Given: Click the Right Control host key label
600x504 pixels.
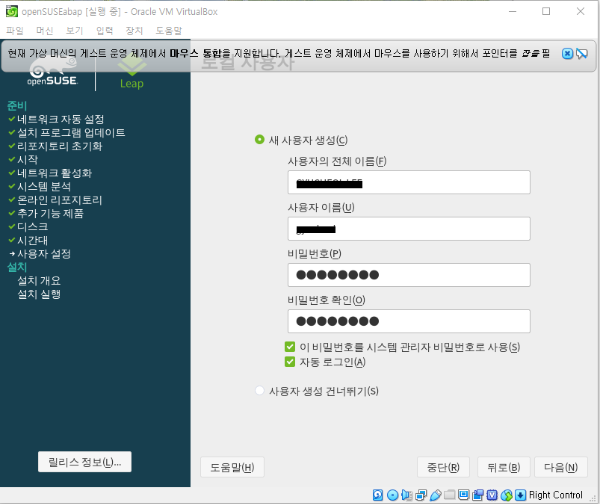Looking at the screenshot, I should [556, 495].
